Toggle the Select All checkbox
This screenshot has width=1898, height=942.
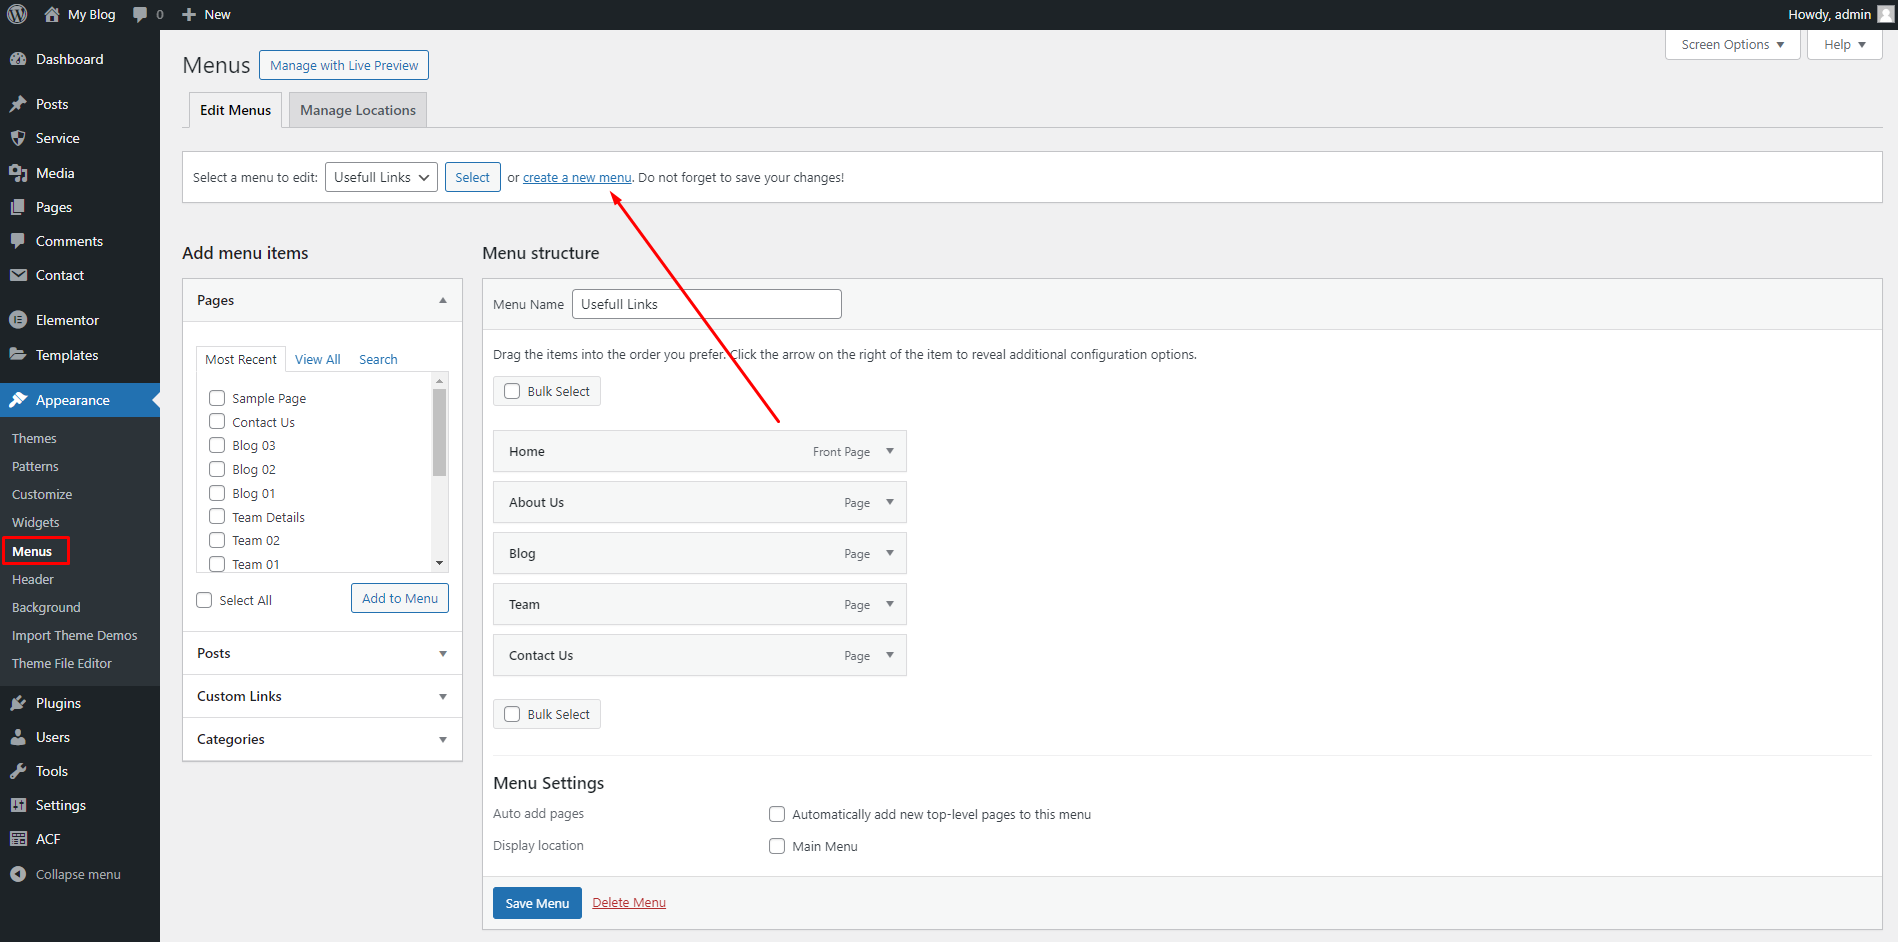pyautogui.click(x=204, y=600)
